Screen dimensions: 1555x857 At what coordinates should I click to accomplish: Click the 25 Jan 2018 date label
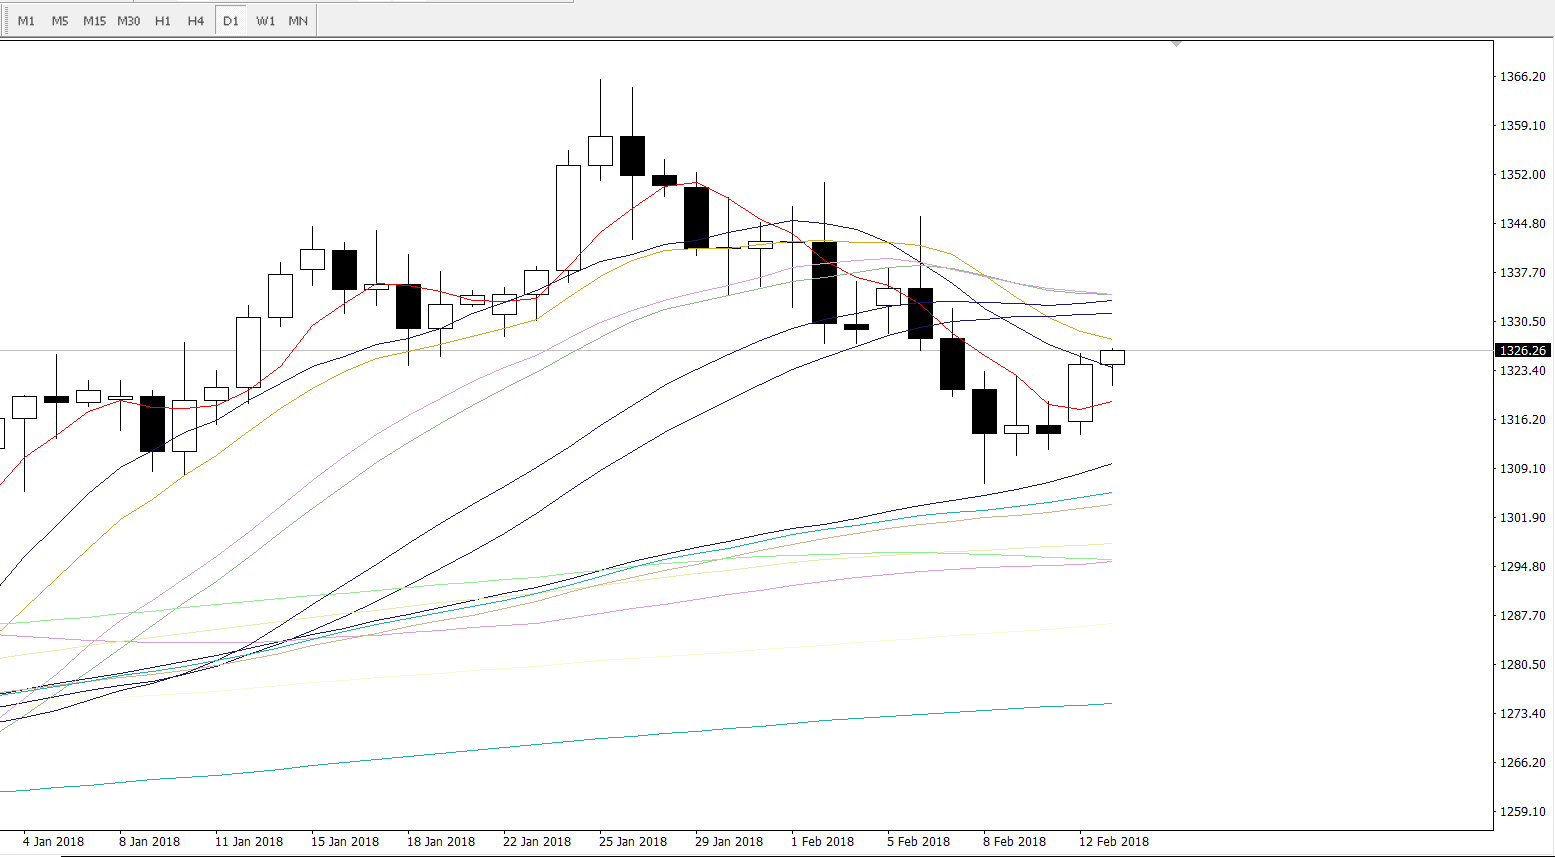tap(633, 841)
